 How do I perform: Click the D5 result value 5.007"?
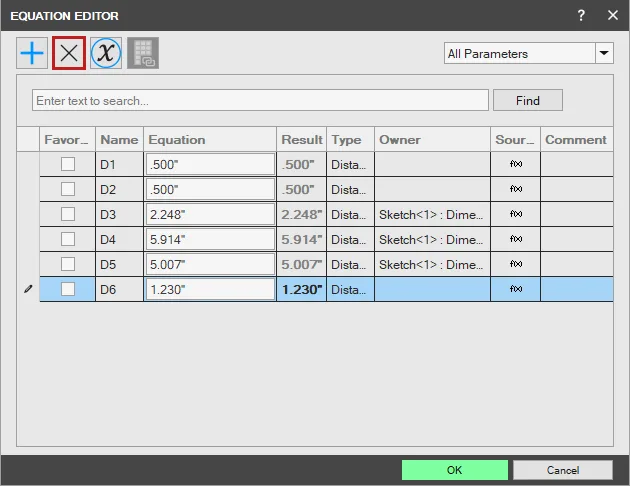(x=302, y=264)
